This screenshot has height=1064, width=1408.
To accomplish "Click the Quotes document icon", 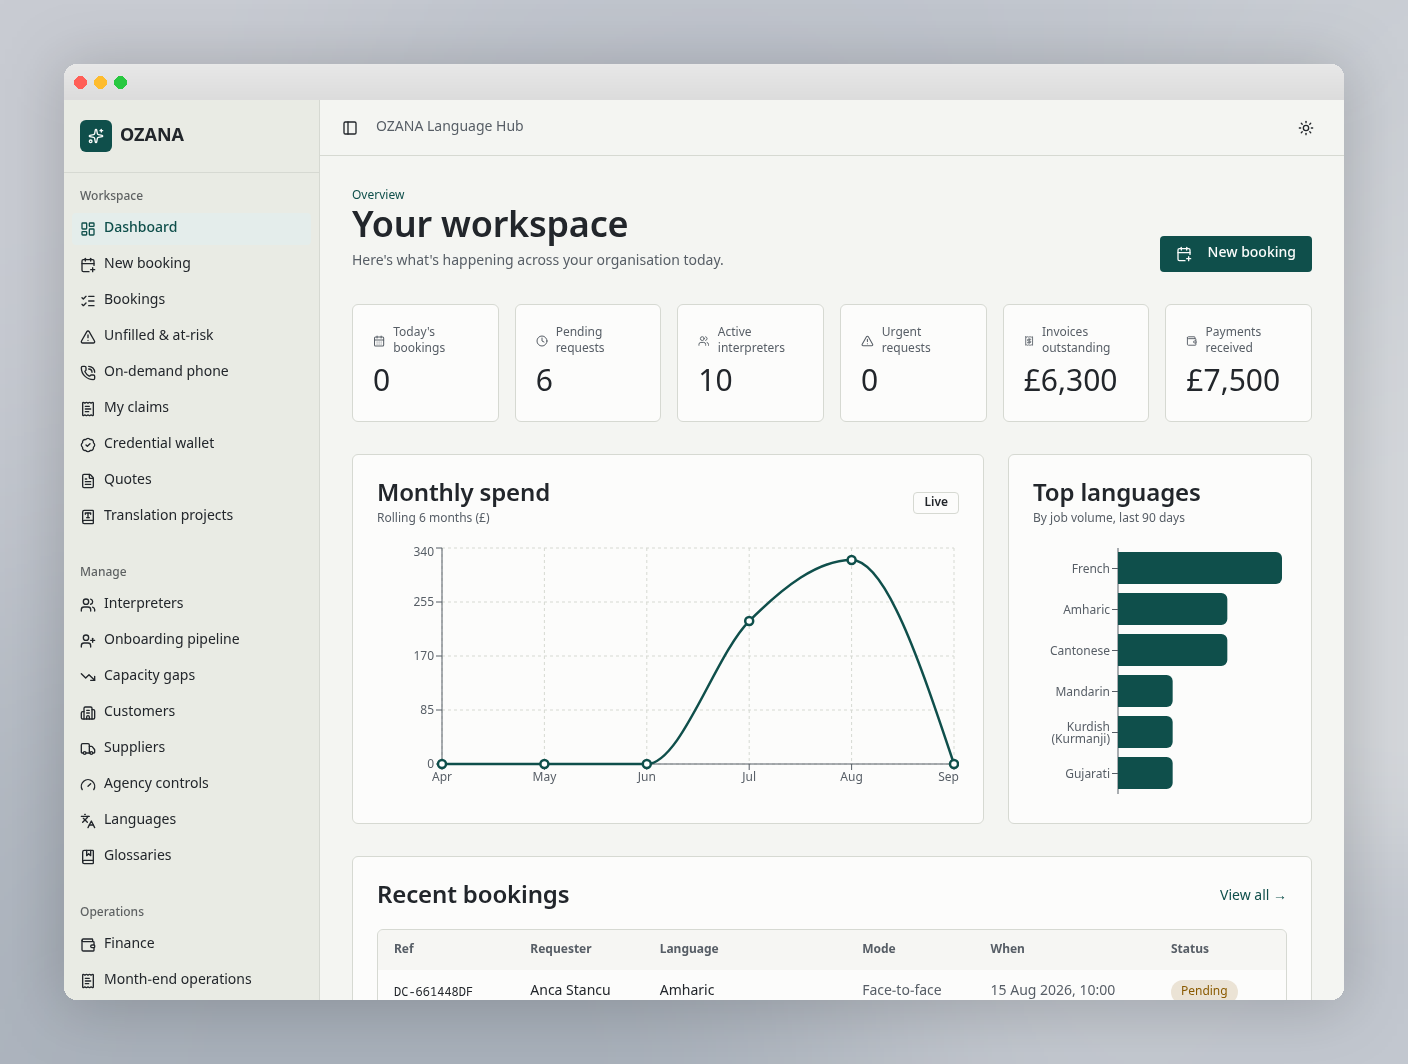I will click(x=88, y=481).
